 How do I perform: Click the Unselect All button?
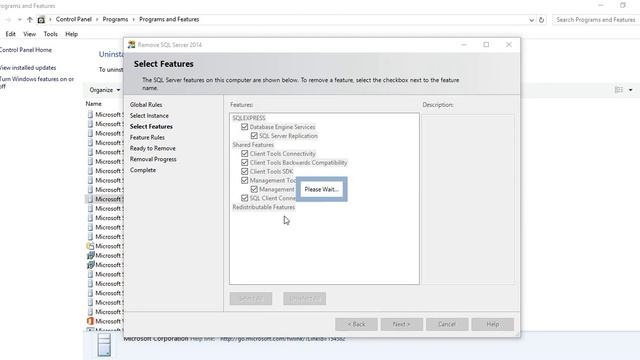[304, 299]
